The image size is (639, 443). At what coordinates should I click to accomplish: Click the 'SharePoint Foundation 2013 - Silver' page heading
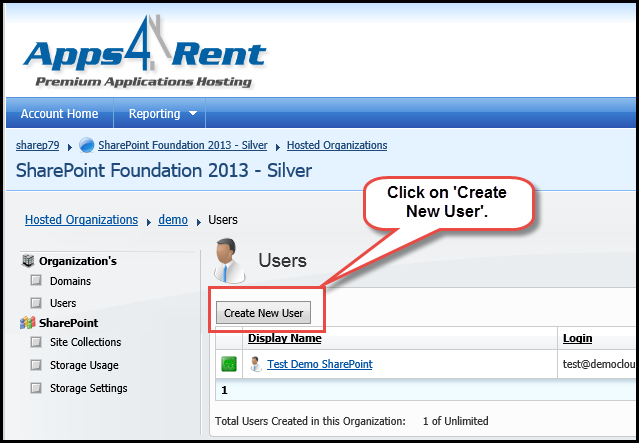click(x=164, y=170)
